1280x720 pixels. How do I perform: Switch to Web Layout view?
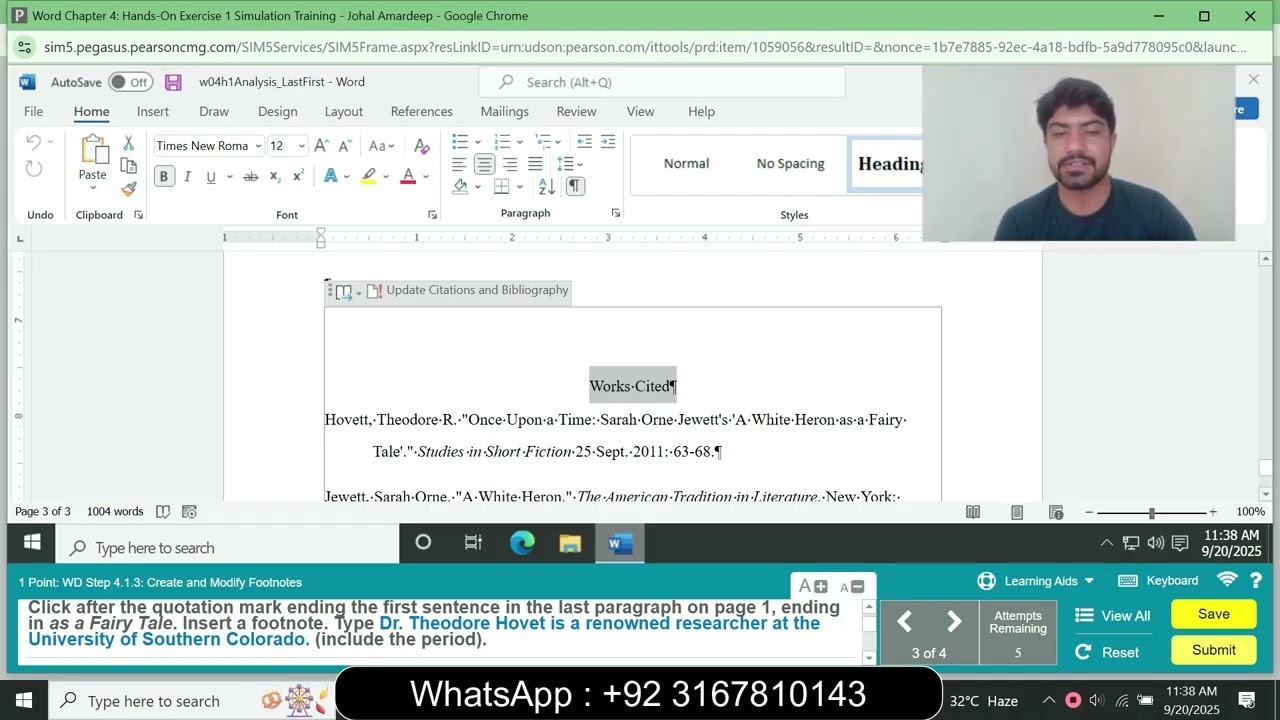point(1056,512)
